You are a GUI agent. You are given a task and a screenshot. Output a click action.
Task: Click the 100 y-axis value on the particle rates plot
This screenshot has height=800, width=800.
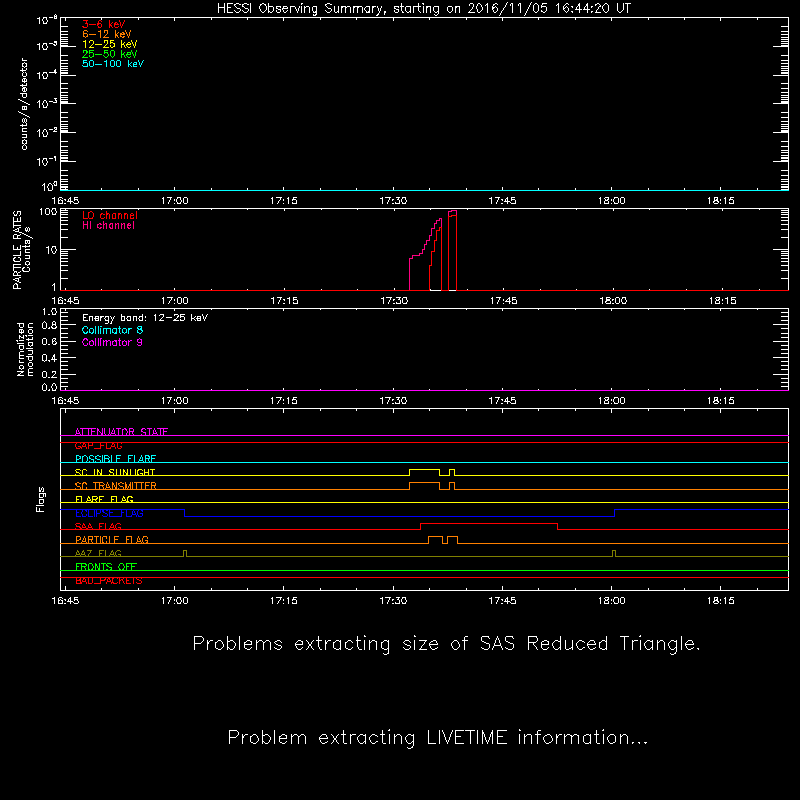click(48, 211)
